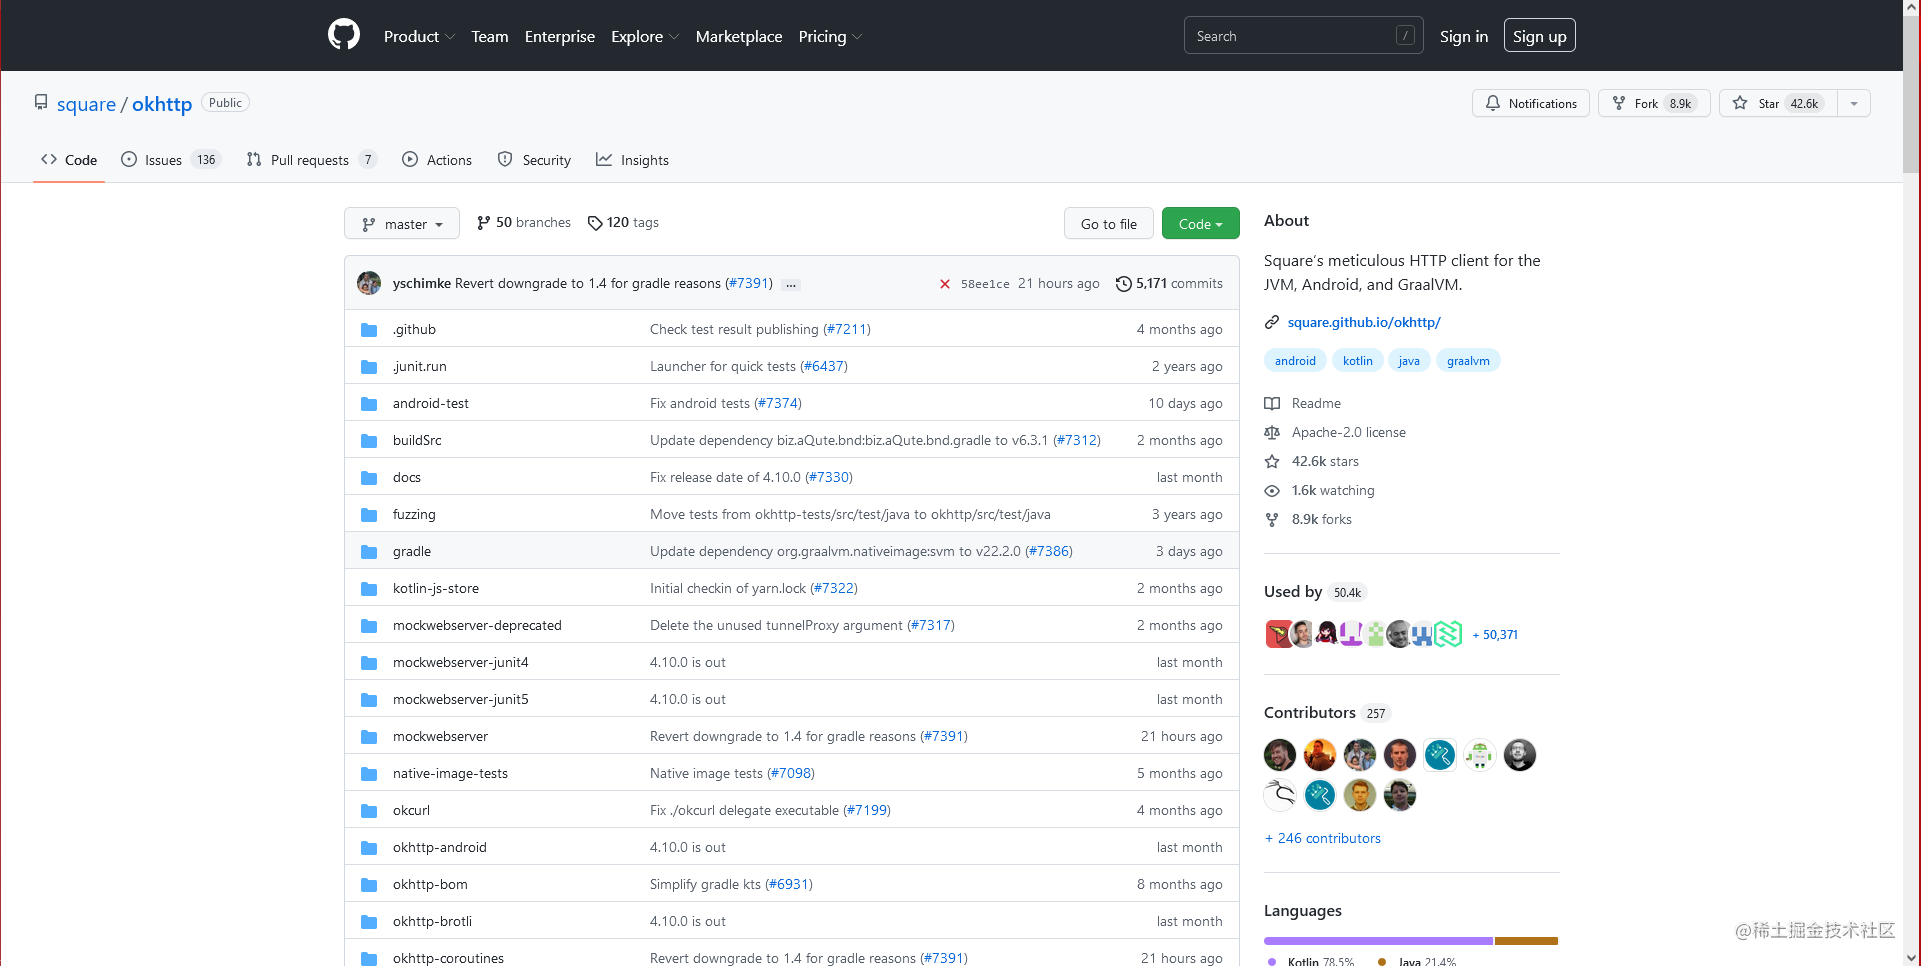Click the watching eye icon
The height and width of the screenshot is (966, 1921).
click(x=1272, y=490)
